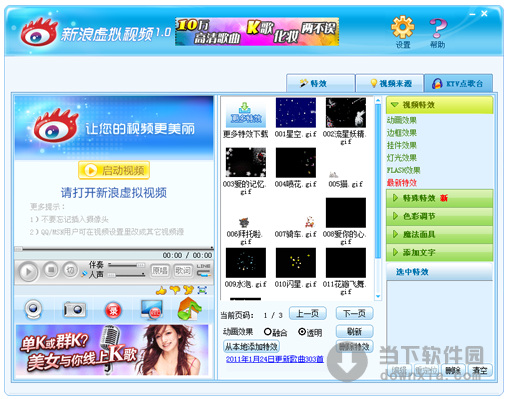Take a snapshot with the camera icon
The height and width of the screenshot is (399, 507).
(75, 310)
